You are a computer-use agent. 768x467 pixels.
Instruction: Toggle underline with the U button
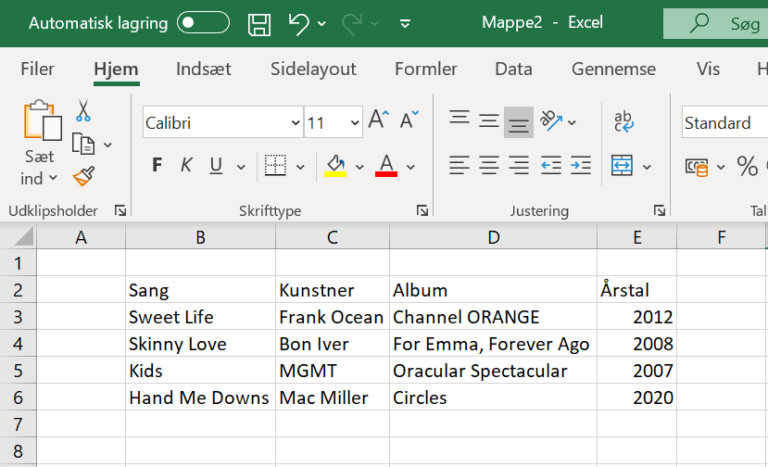pyautogui.click(x=216, y=166)
